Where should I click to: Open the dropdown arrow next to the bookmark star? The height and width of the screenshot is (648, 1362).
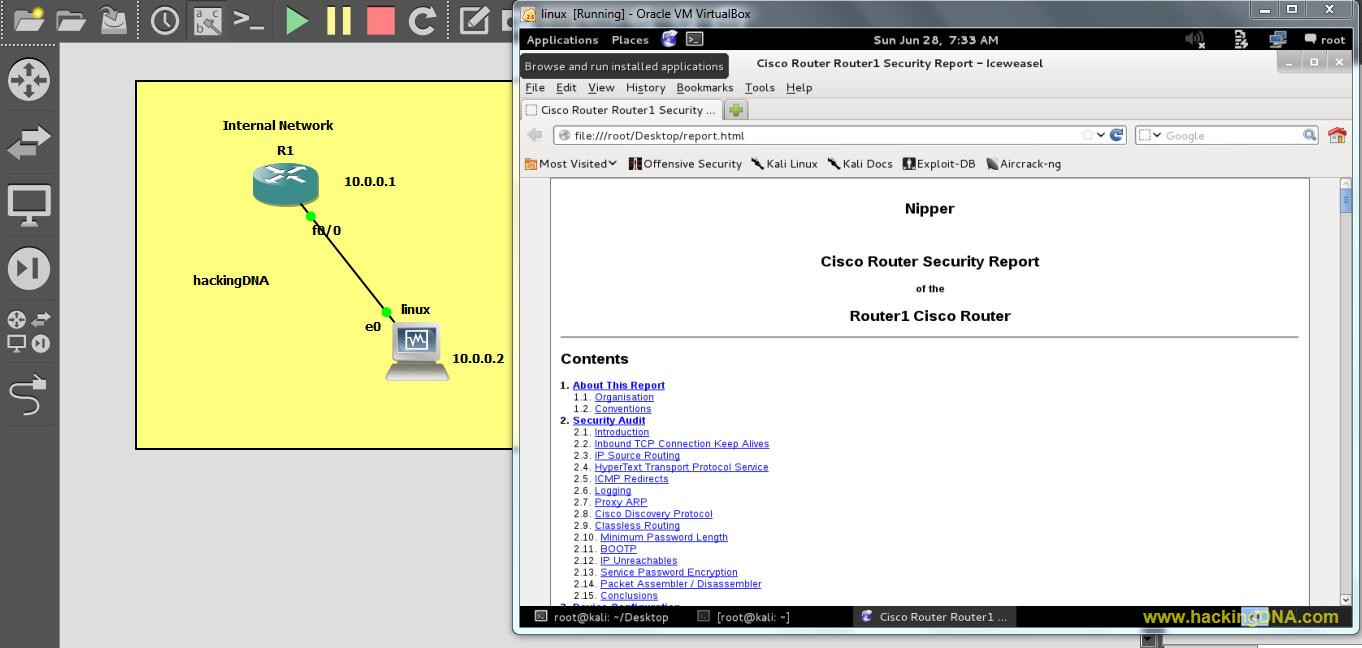click(1101, 134)
